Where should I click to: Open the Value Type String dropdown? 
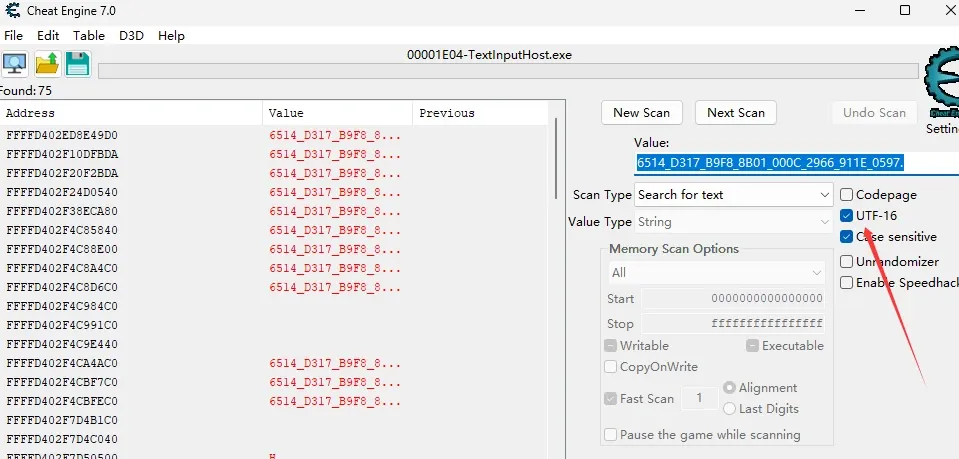click(x=733, y=222)
